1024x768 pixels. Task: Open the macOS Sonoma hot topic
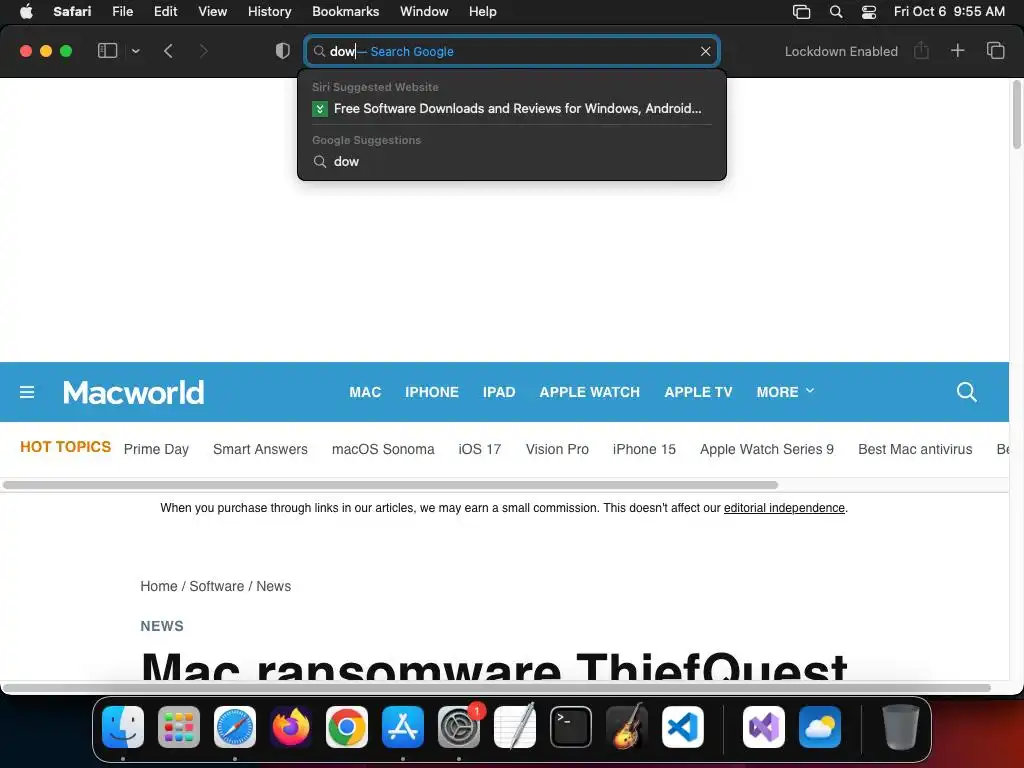[x=383, y=449]
